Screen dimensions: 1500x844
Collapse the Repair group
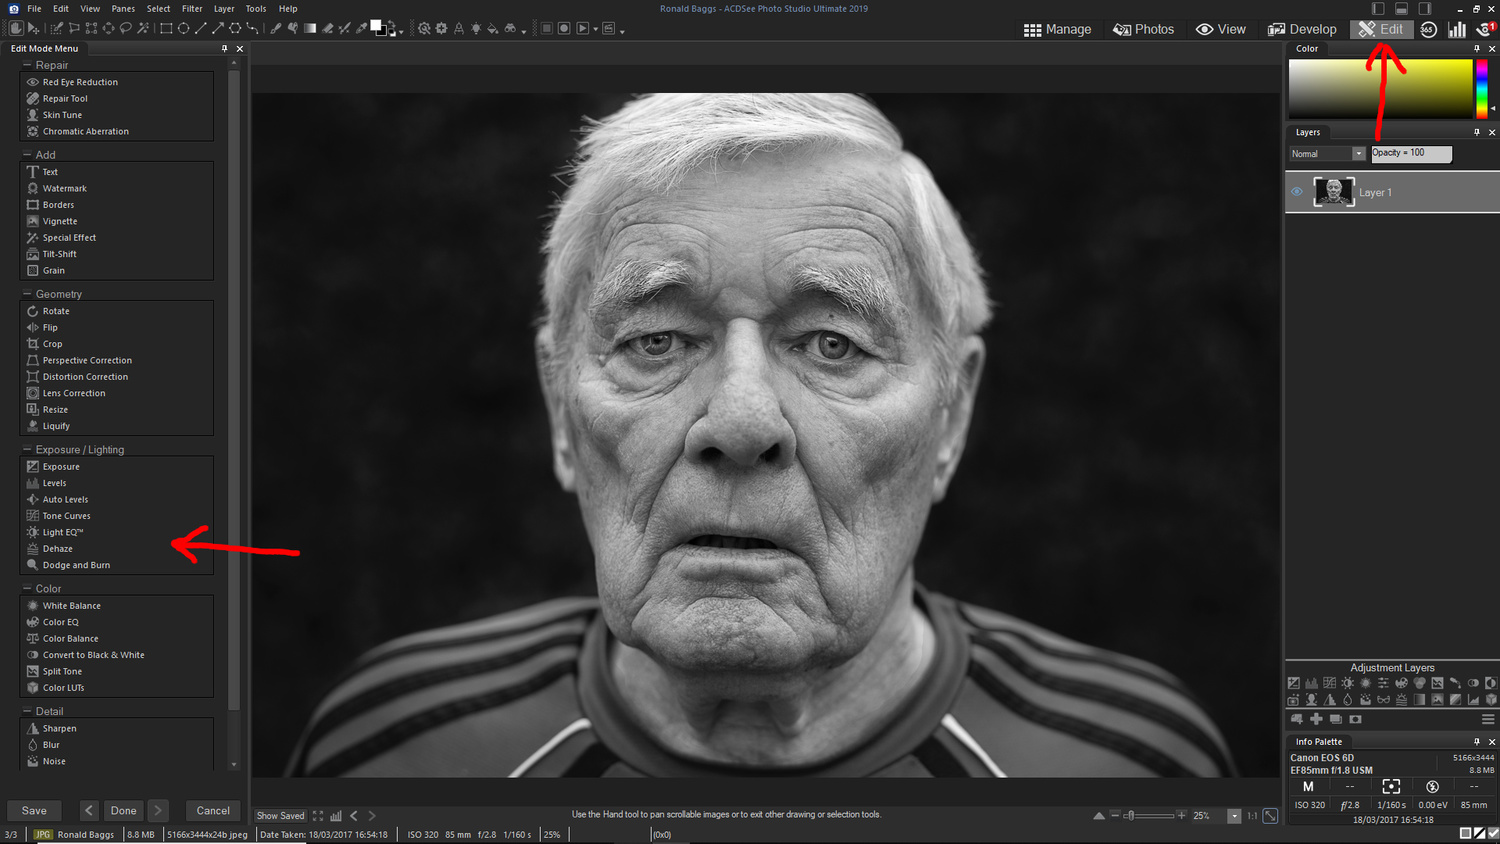(x=27, y=65)
